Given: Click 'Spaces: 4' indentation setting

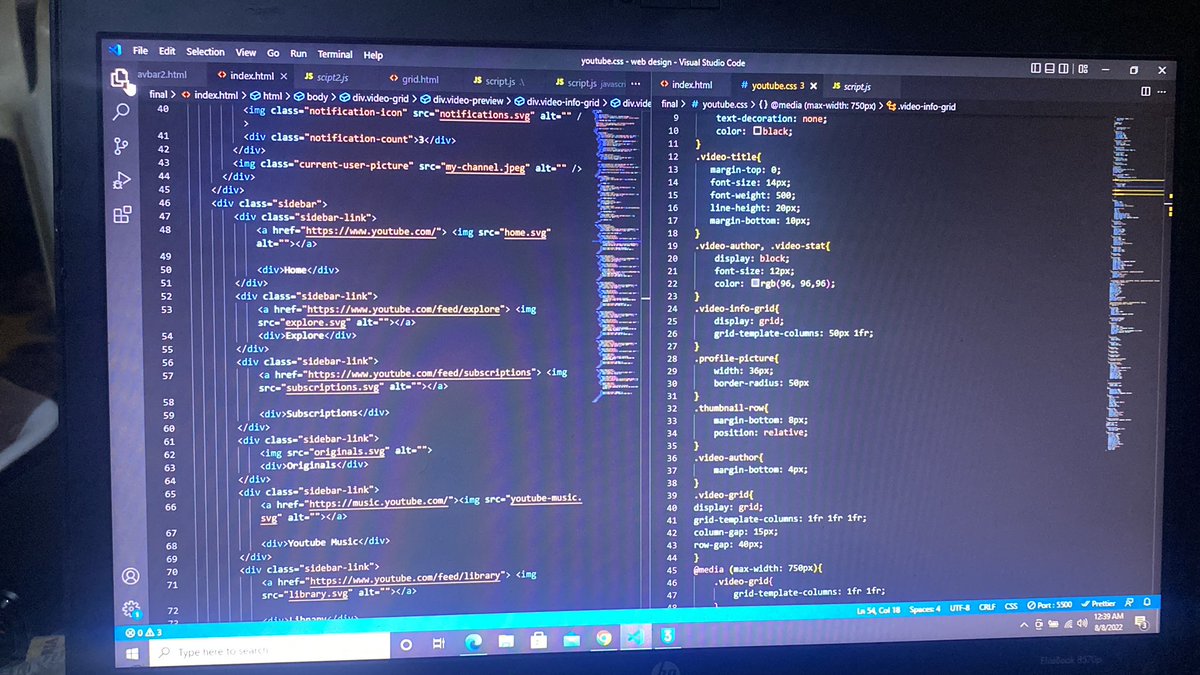Looking at the screenshot, I should [x=925, y=609].
